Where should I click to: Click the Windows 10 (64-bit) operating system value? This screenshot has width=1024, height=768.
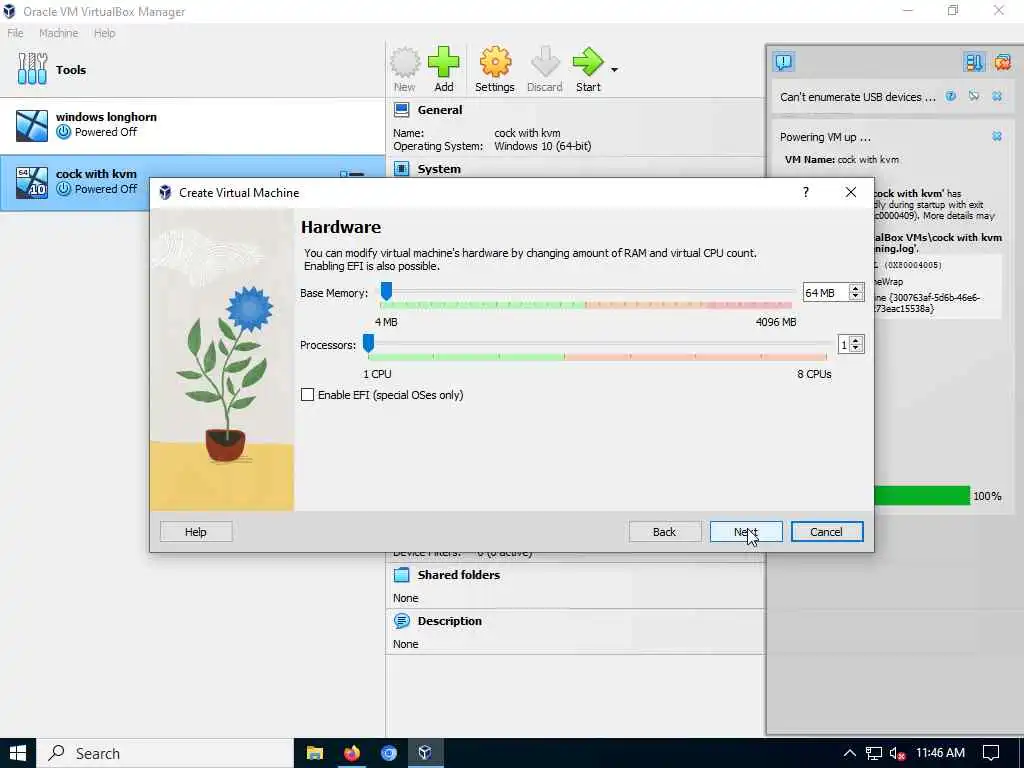542,146
